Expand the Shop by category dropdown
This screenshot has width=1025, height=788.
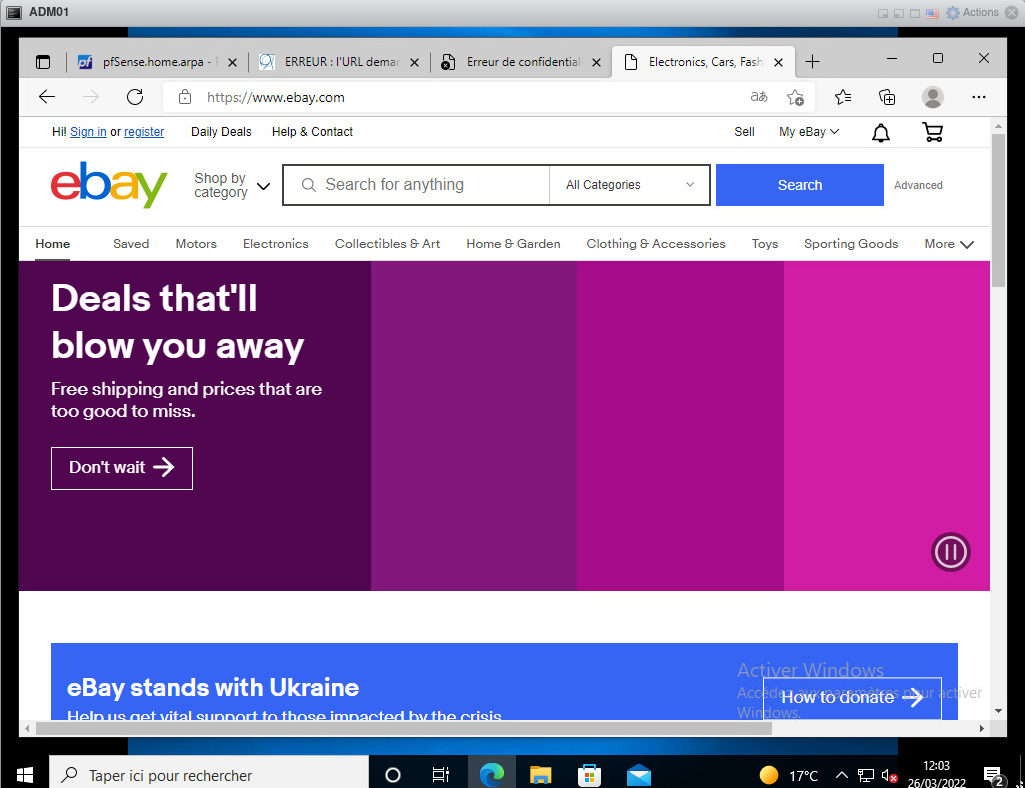pyautogui.click(x=232, y=185)
